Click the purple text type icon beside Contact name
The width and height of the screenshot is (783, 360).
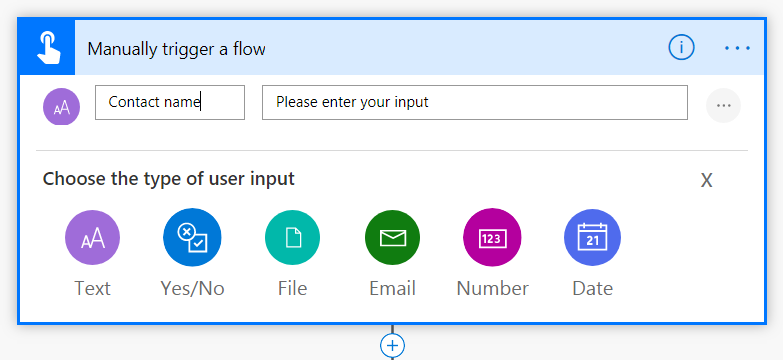tap(61, 106)
